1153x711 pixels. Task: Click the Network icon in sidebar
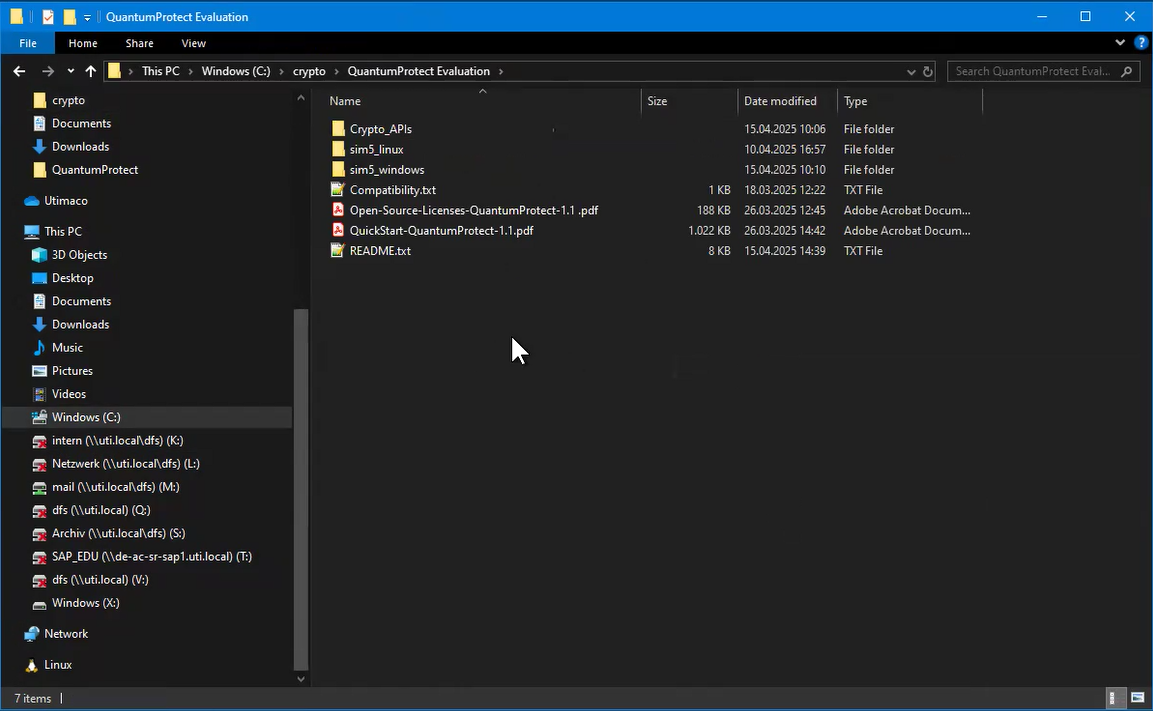tap(32, 634)
